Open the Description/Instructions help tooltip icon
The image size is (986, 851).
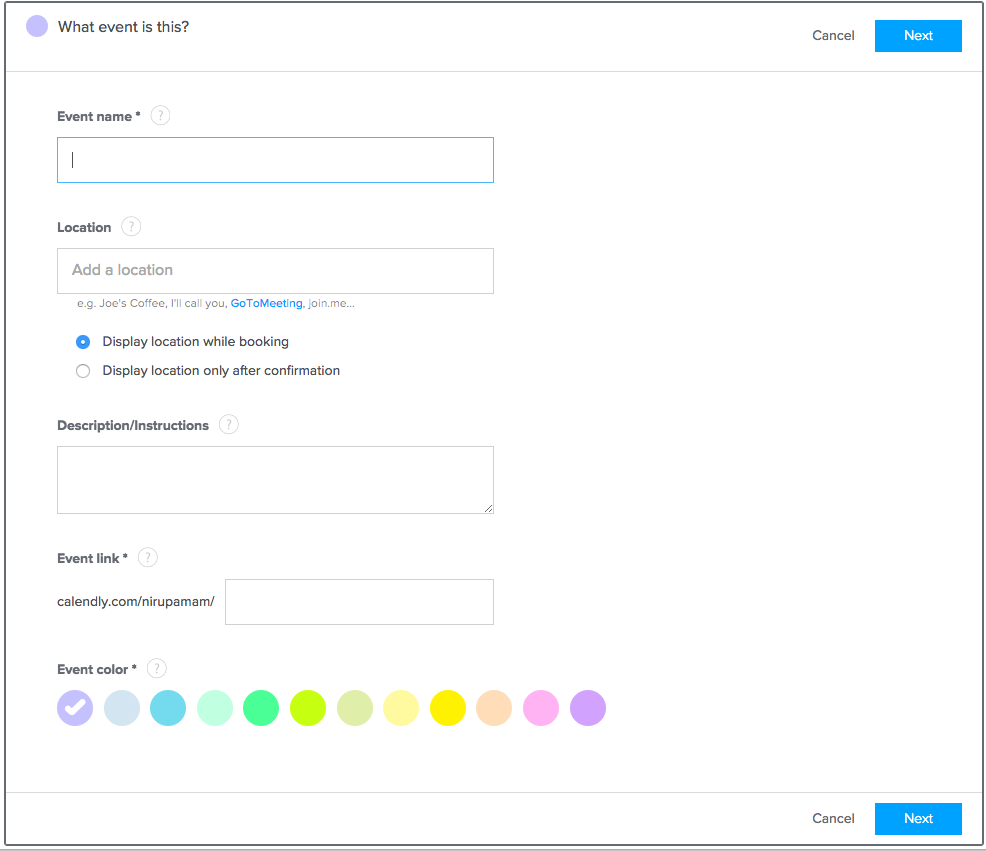click(229, 425)
